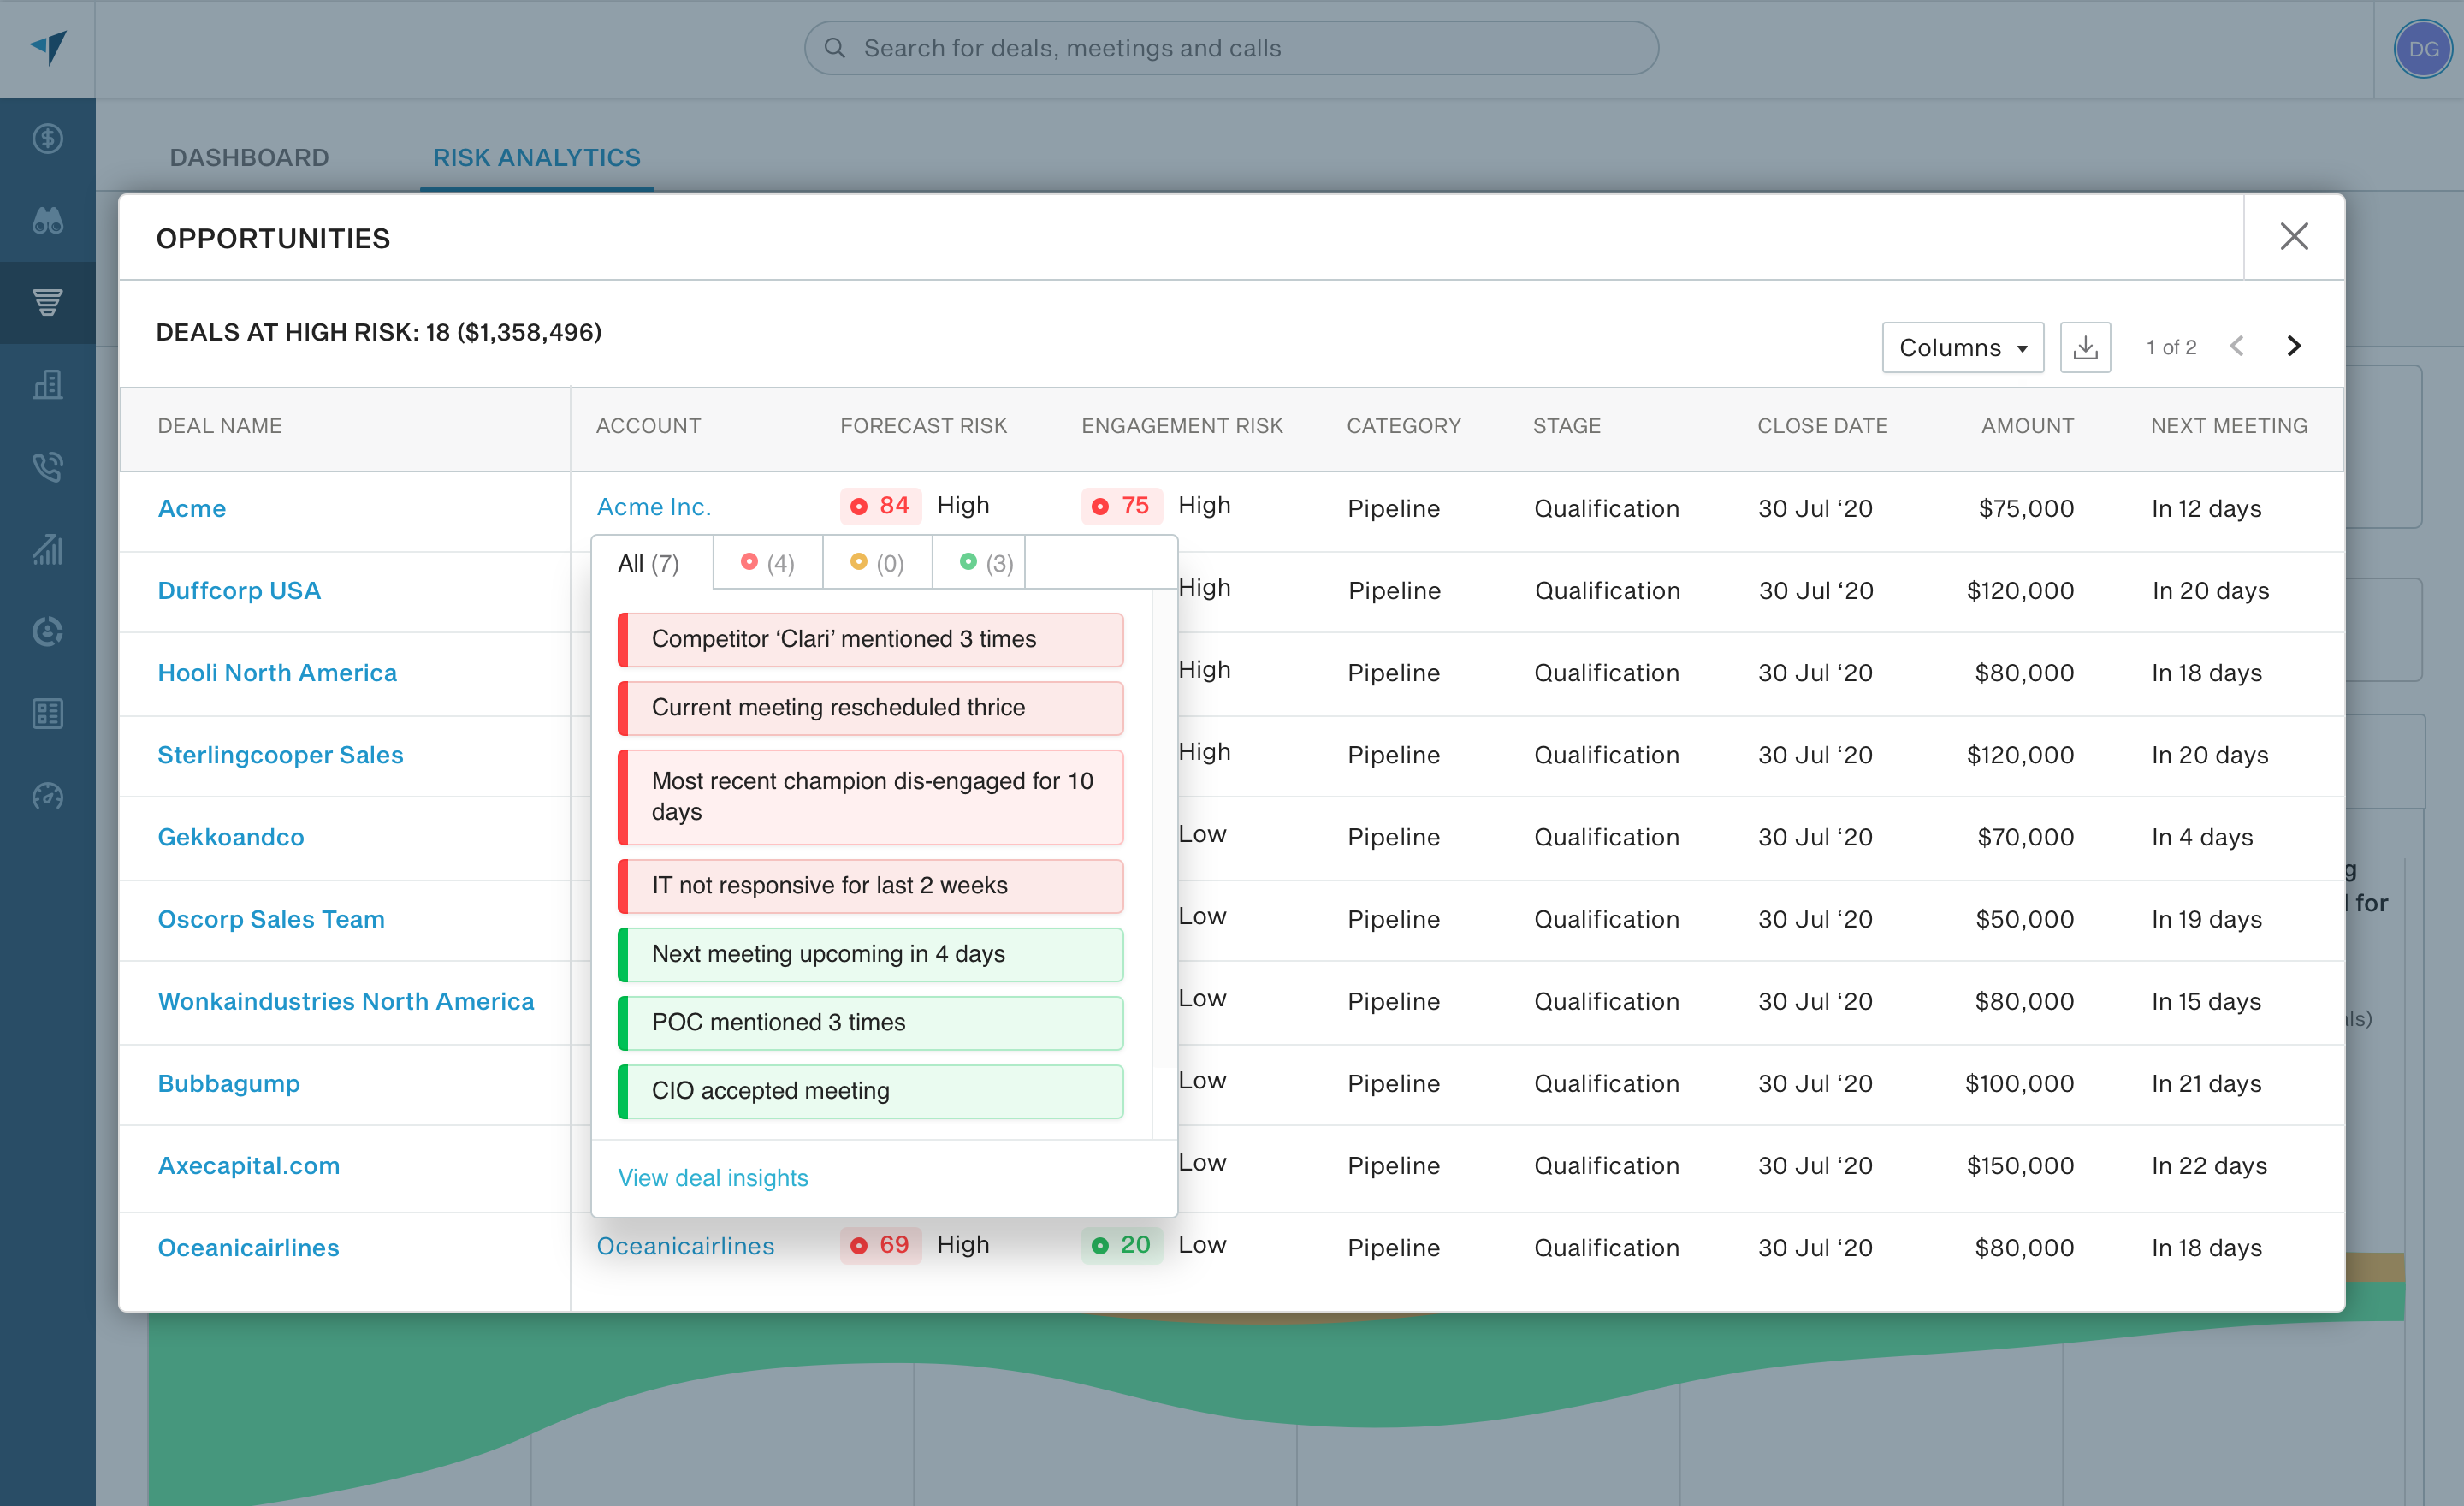Open the Columns dropdown
Image resolution: width=2464 pixels, height=1506 pixels.
[x=1962, y=347]
